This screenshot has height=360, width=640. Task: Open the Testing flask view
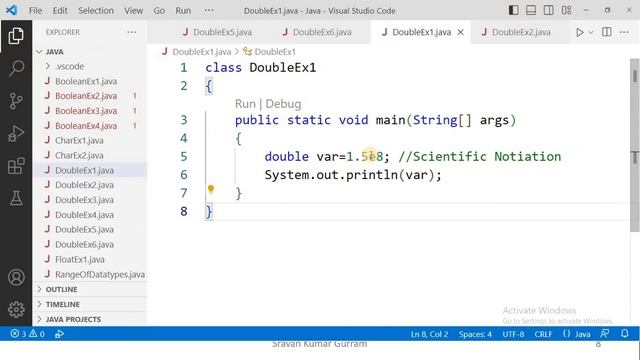coord(16,198)
